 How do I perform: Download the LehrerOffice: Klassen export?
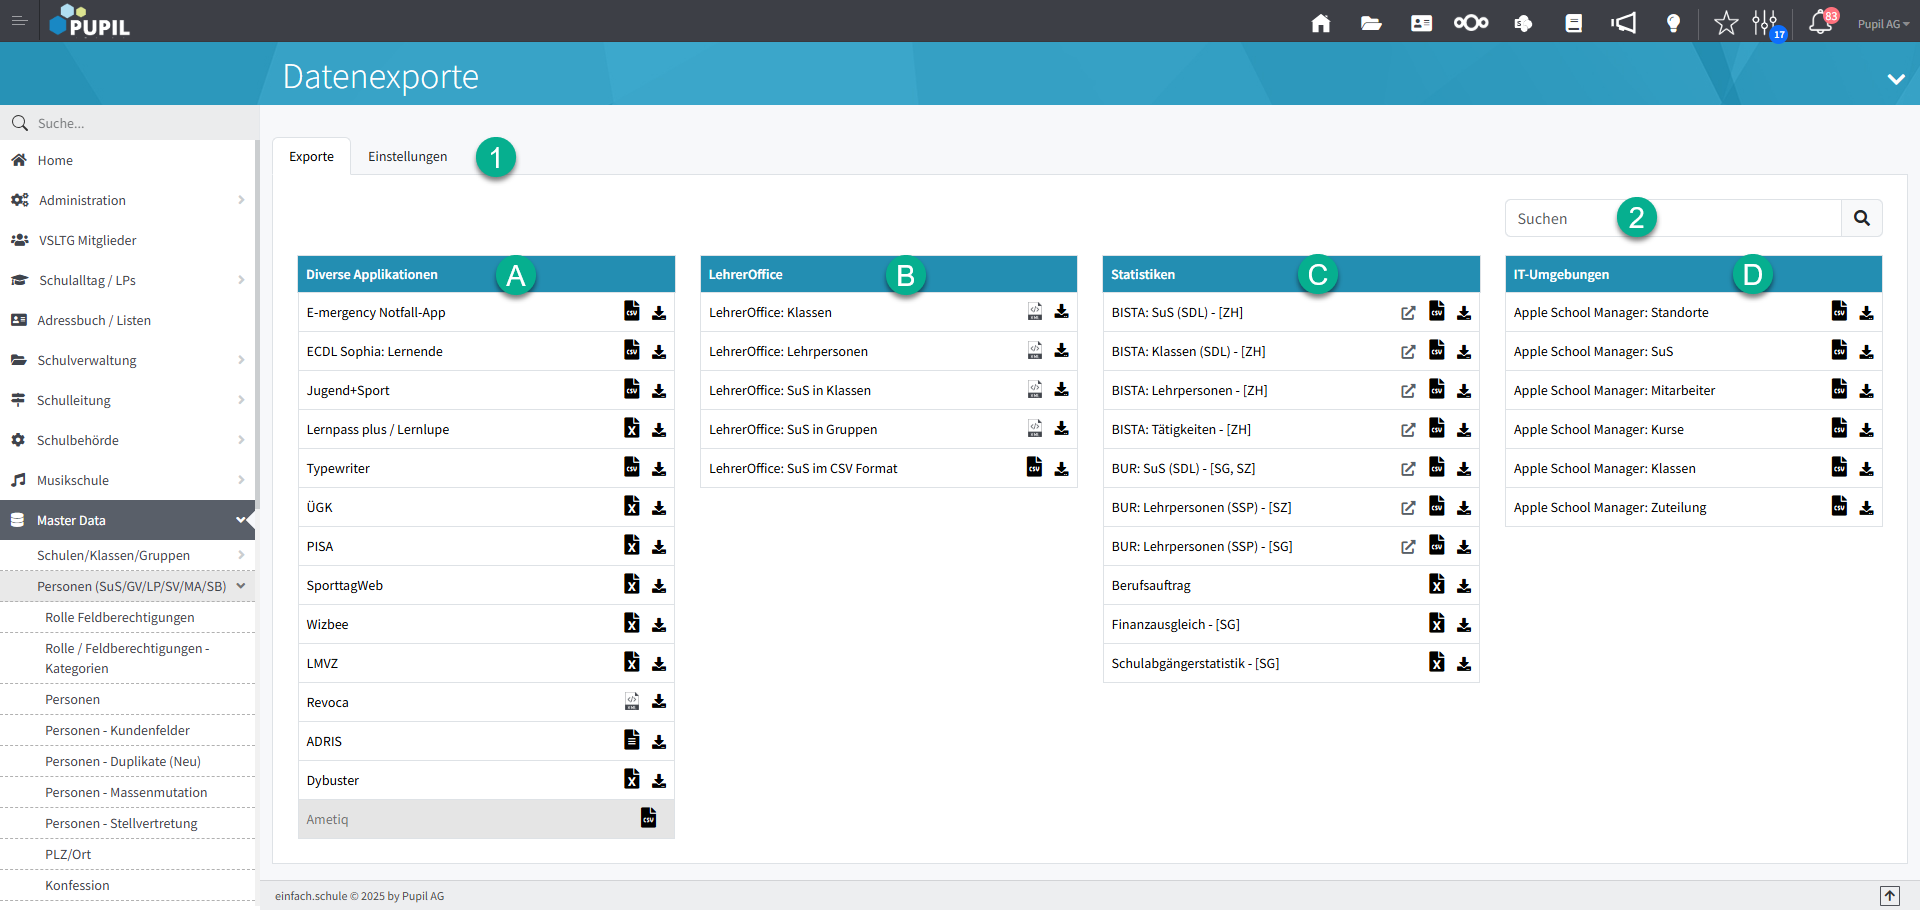coord(1062,312)
